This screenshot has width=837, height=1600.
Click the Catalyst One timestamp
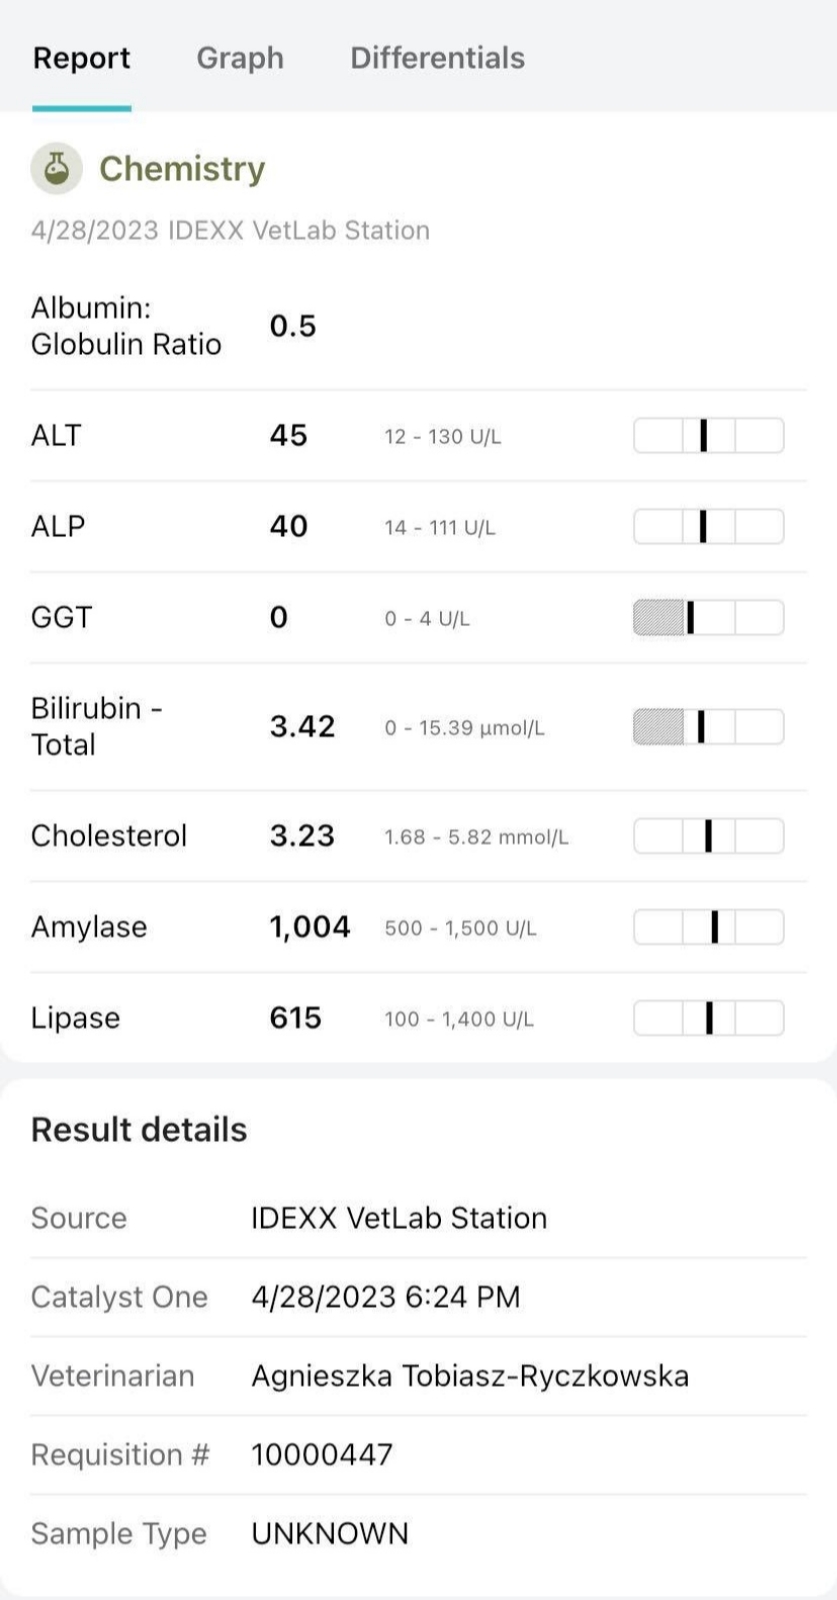386,1297
